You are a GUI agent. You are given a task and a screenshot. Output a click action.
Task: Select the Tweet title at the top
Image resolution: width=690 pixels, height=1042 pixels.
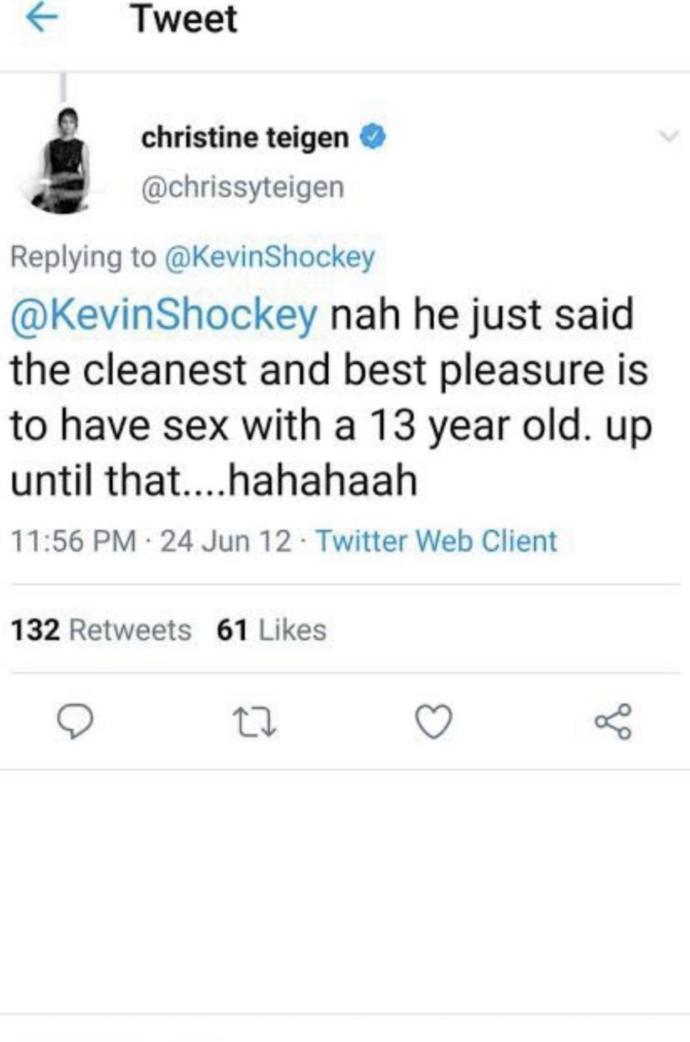[x=183, y=19]
